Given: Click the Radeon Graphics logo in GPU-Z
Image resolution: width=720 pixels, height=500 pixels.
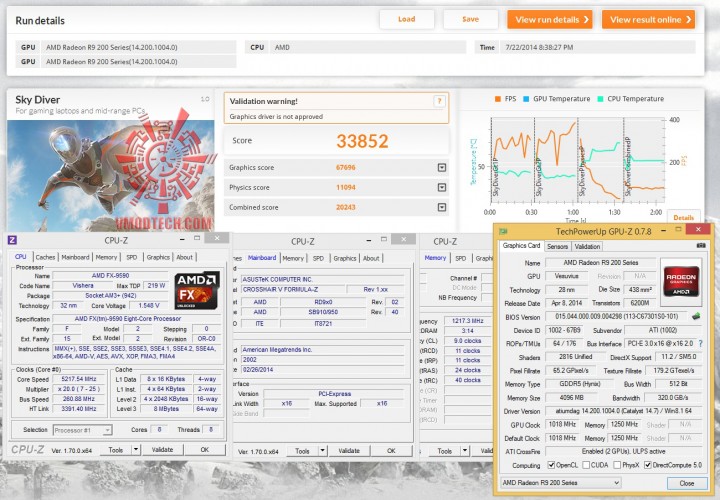Looking at the screenshot, I should [x=681, y=282].
